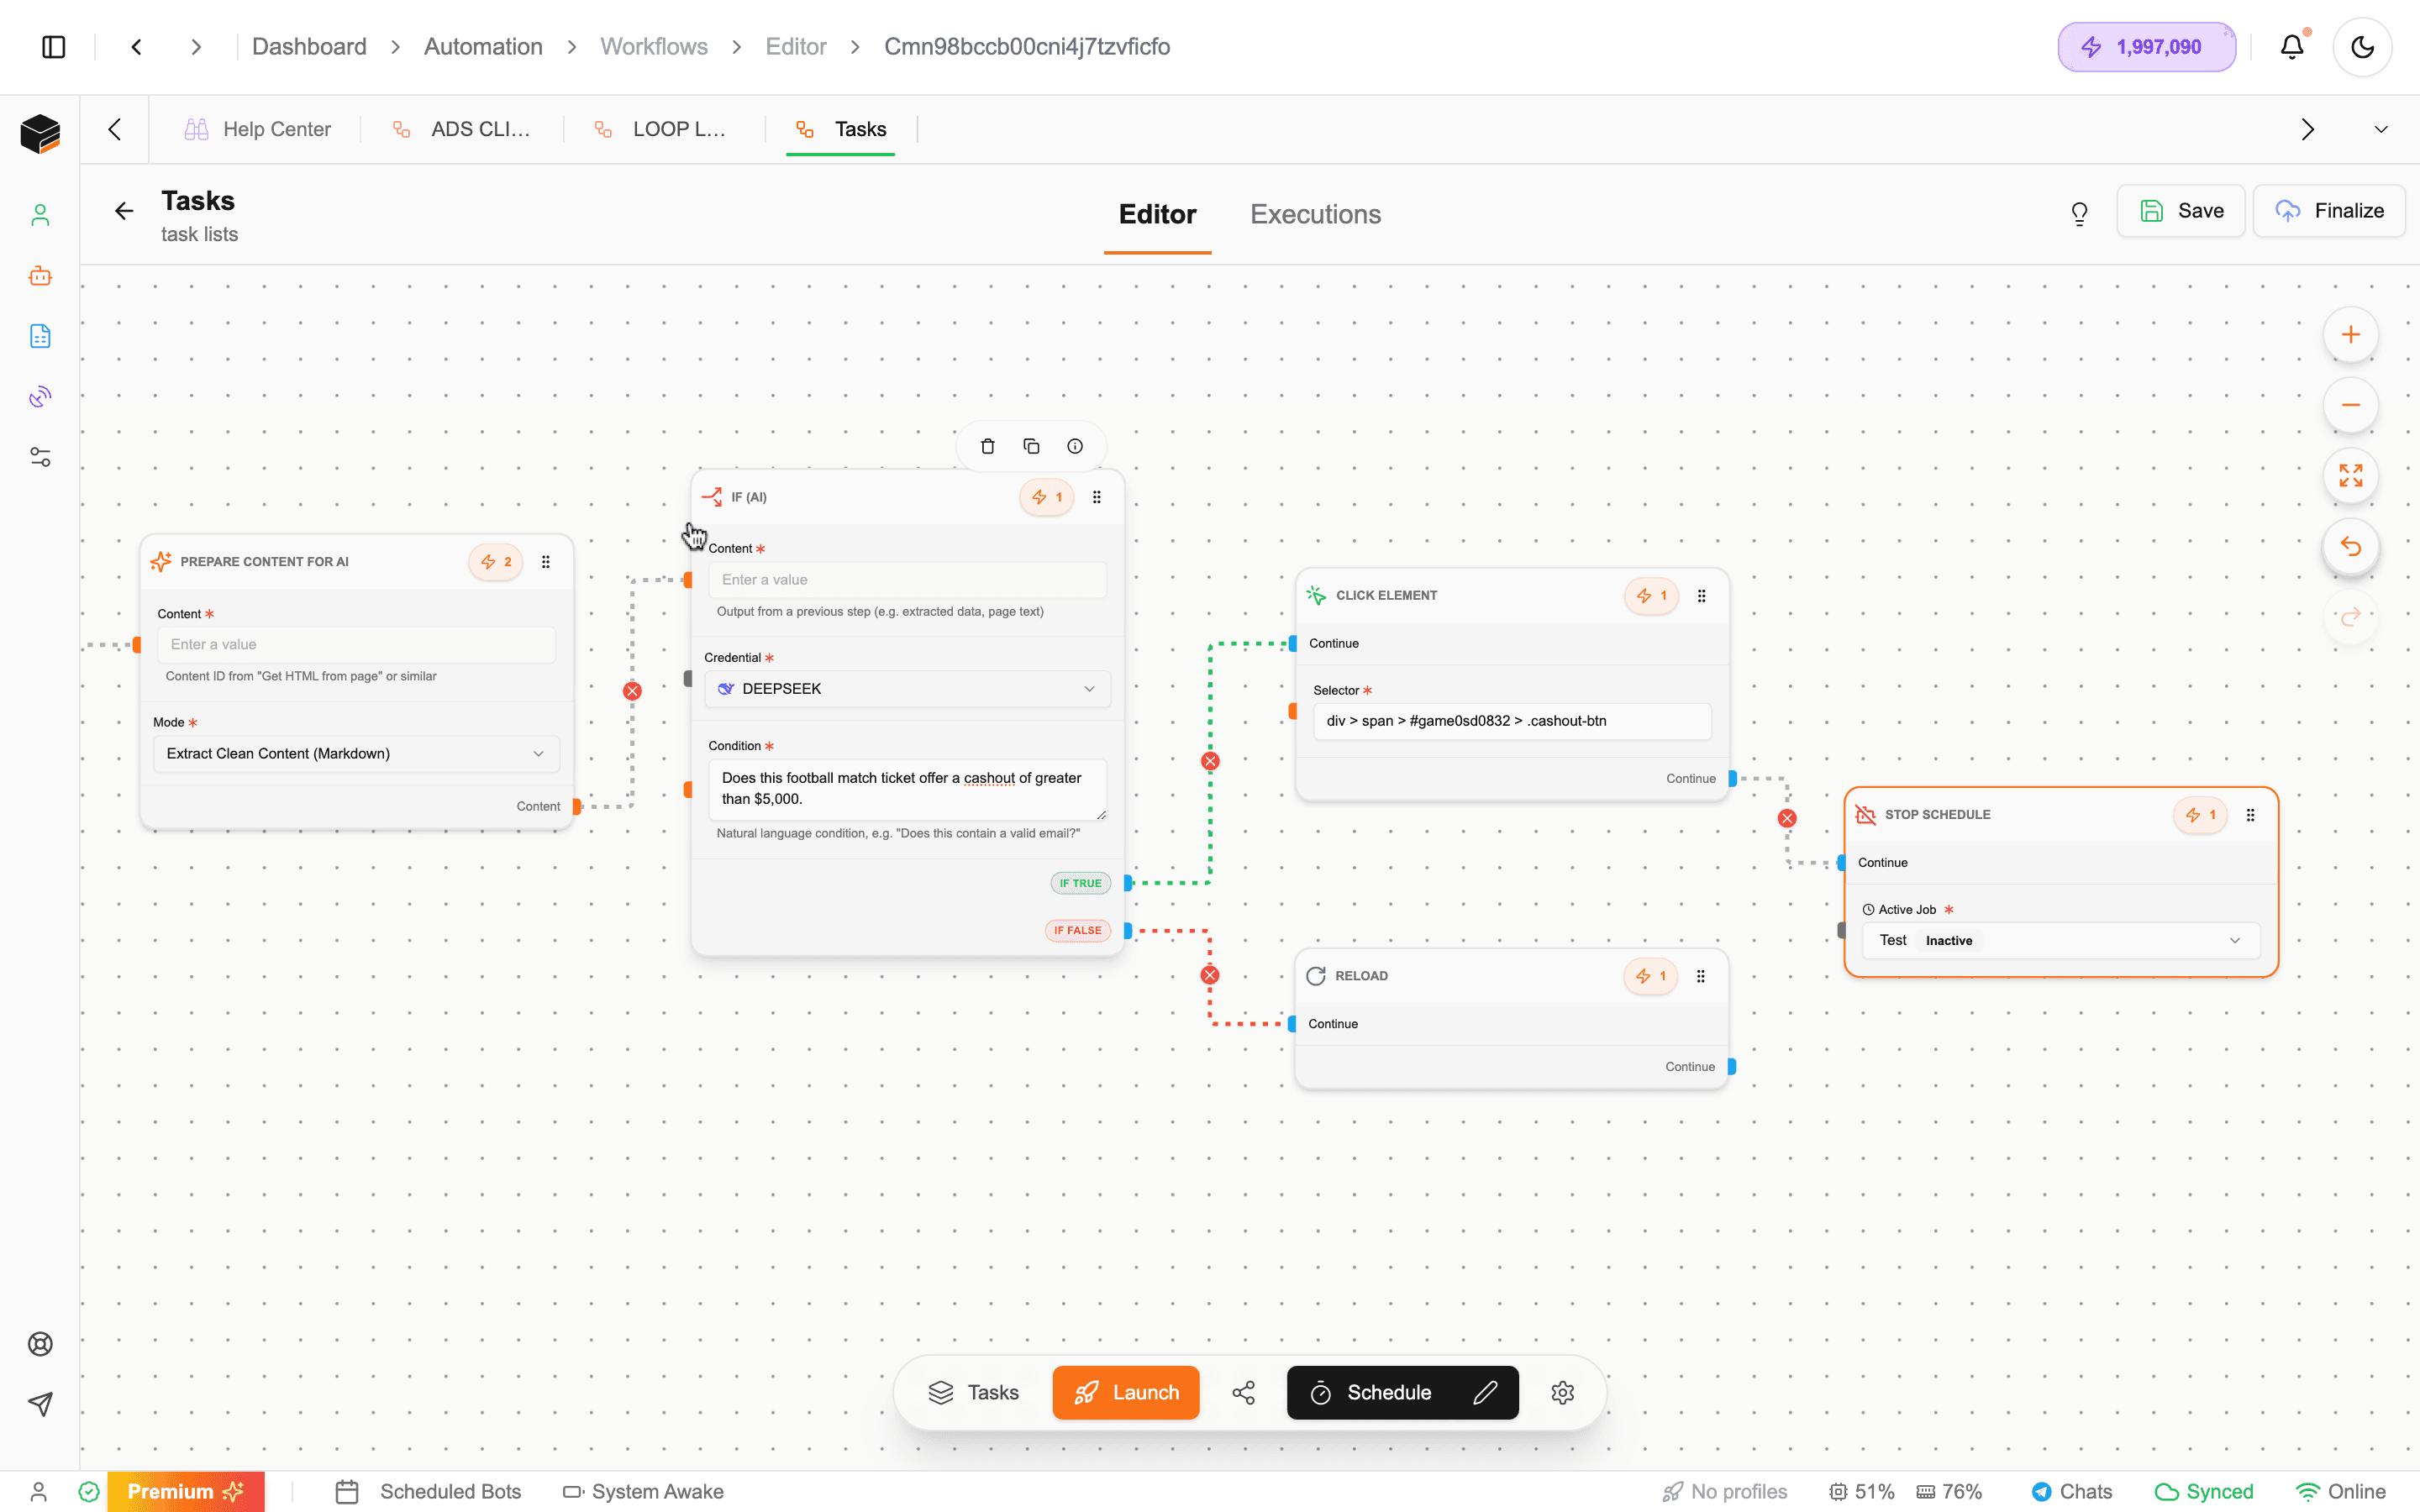
Task: Click the Launch button
Action: (x=1125, y=1392)
